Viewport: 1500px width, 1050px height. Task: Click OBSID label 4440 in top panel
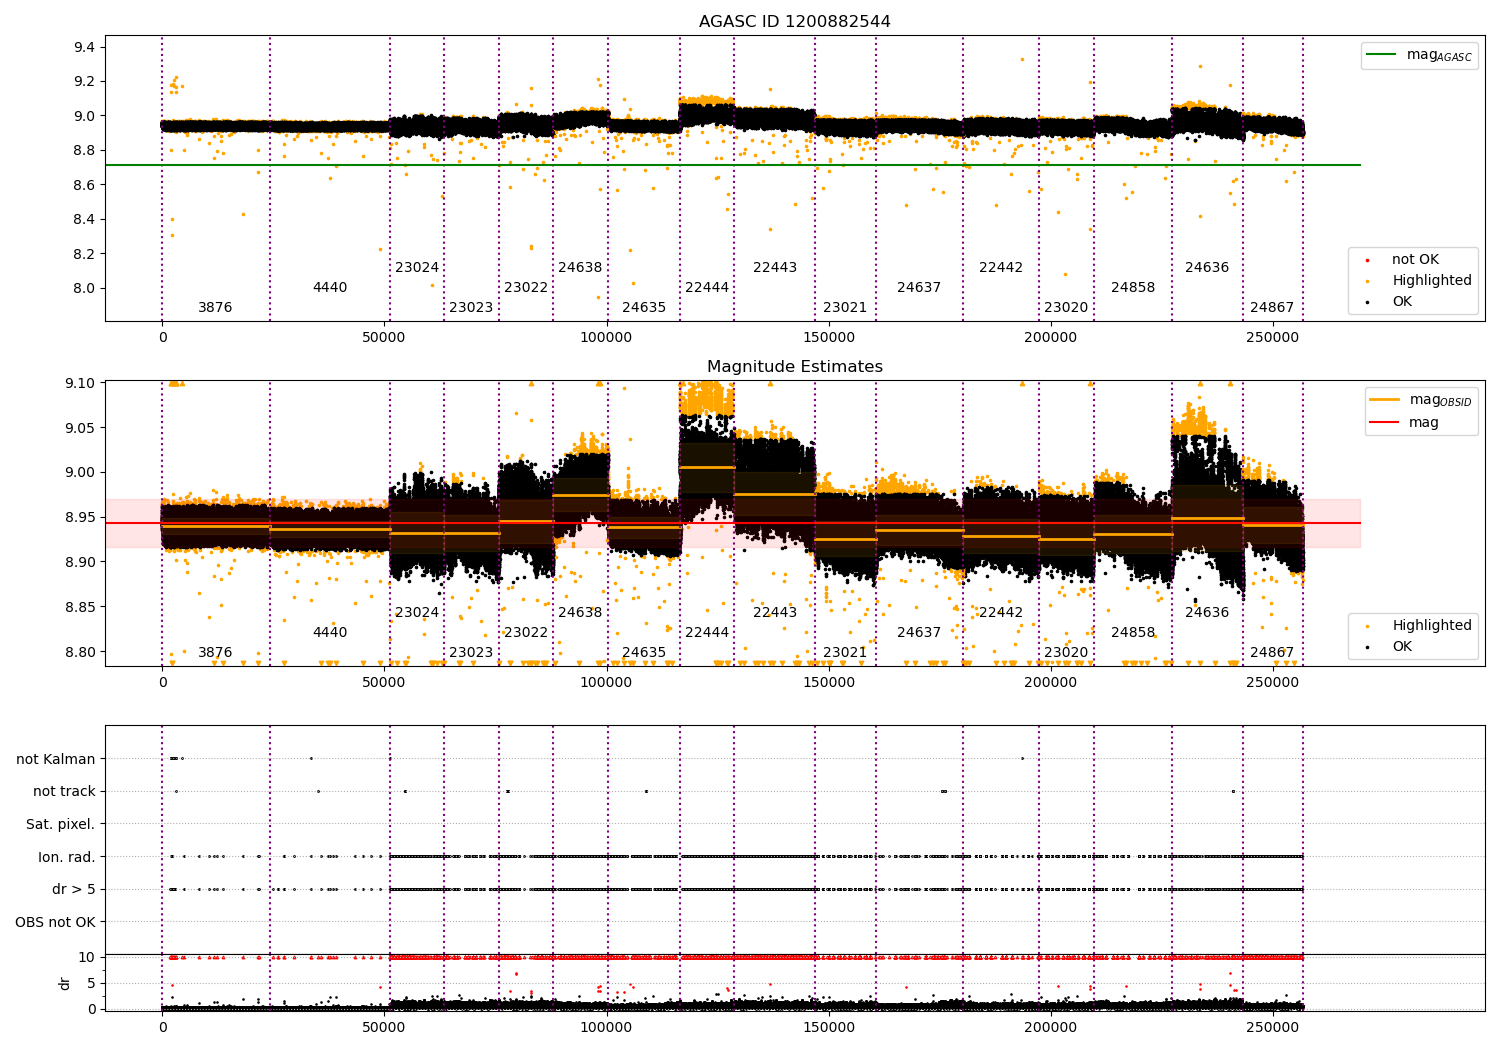(x=330, y=288)
